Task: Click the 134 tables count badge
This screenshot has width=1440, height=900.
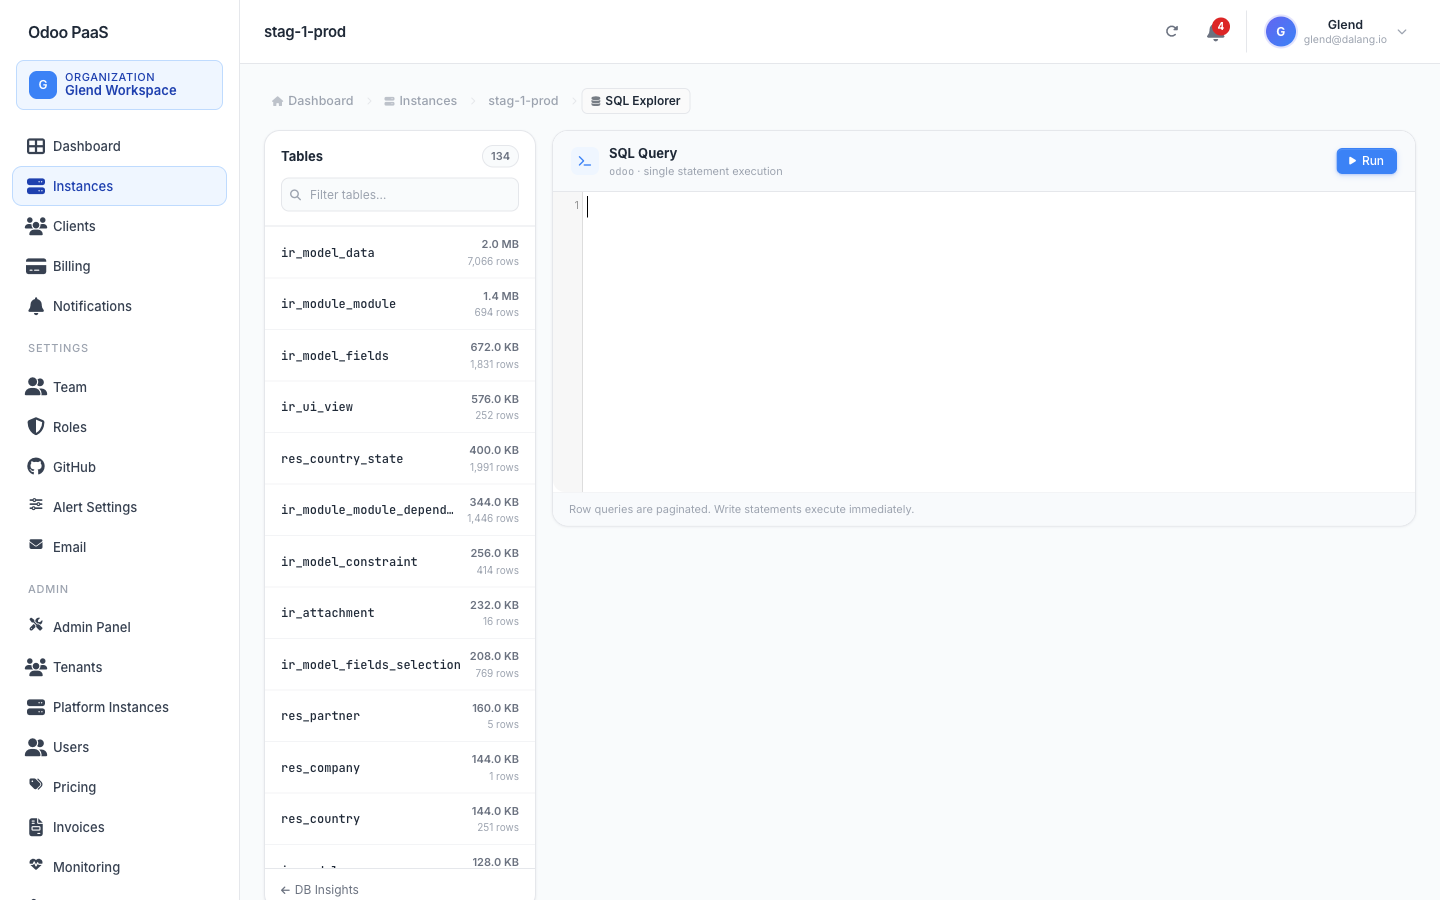Action: click(x=500, y=156)
